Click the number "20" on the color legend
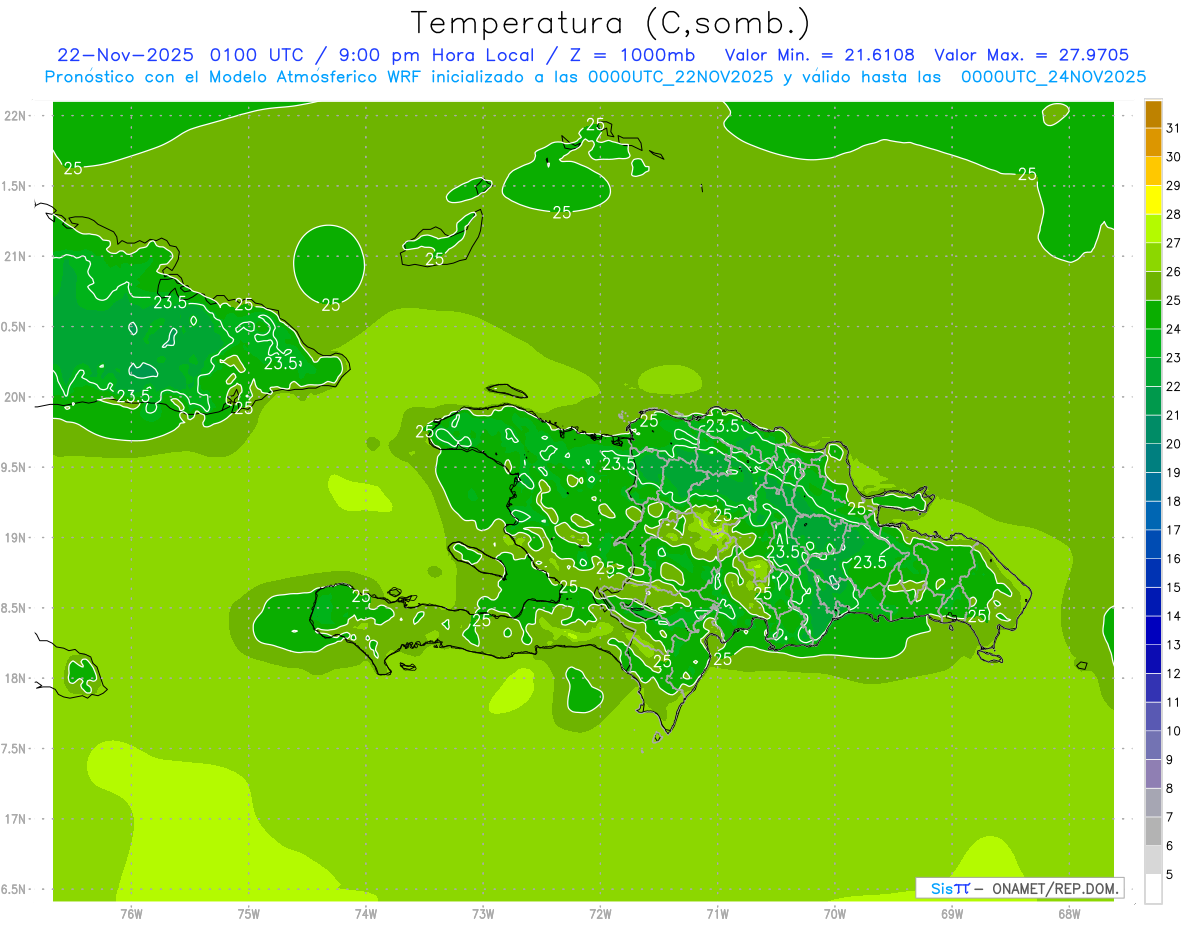Viewport: 1200px width, 927px height. point(1174,443)
